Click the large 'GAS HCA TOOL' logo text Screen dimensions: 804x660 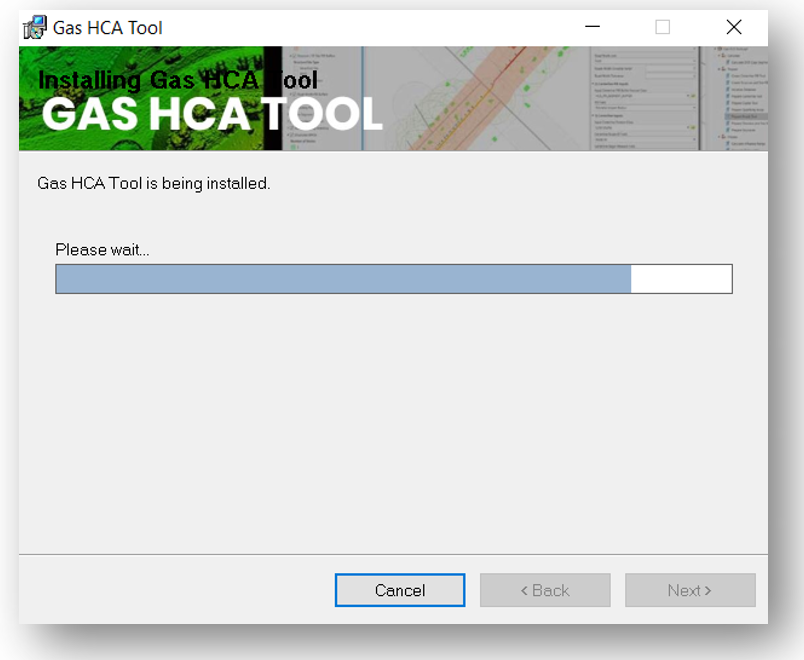coord(212,115)
